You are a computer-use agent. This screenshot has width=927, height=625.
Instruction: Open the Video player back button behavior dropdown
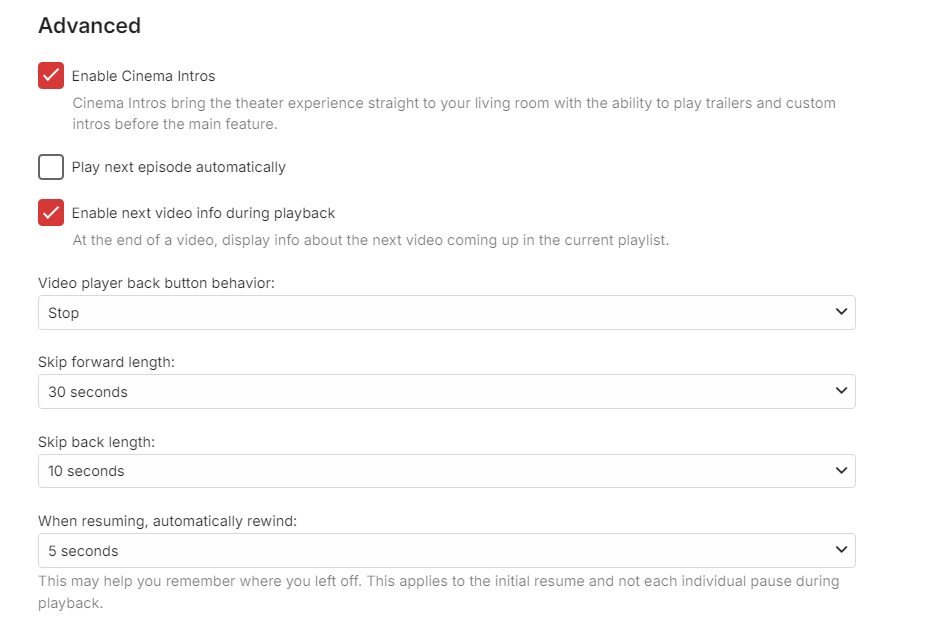pos(446,312)
